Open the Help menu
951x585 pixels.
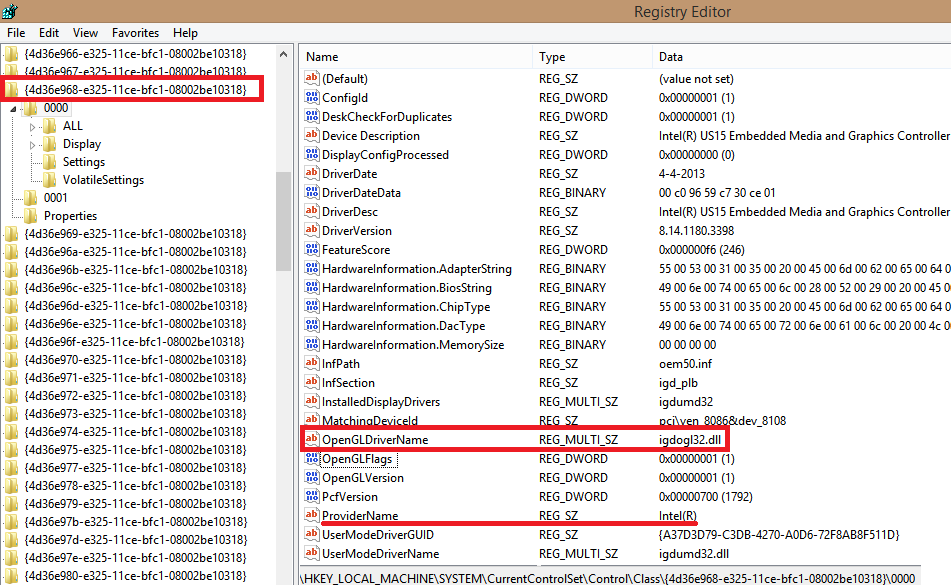pos(185,33)
